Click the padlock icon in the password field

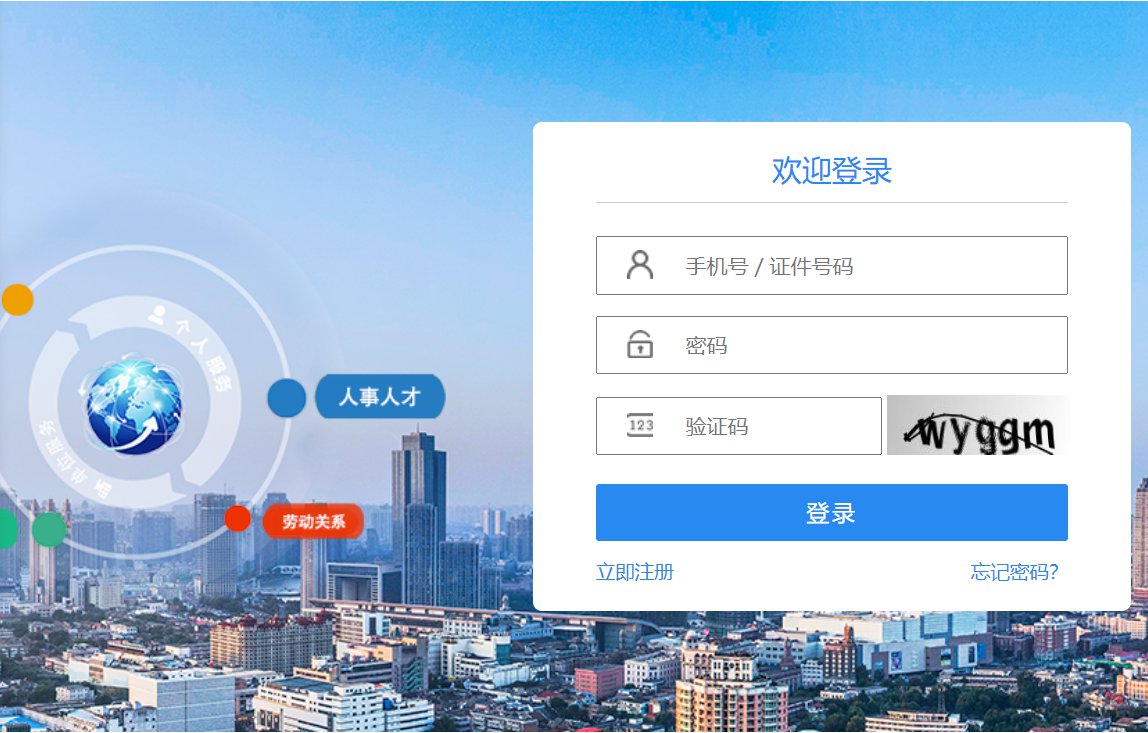tap(640, 344)
